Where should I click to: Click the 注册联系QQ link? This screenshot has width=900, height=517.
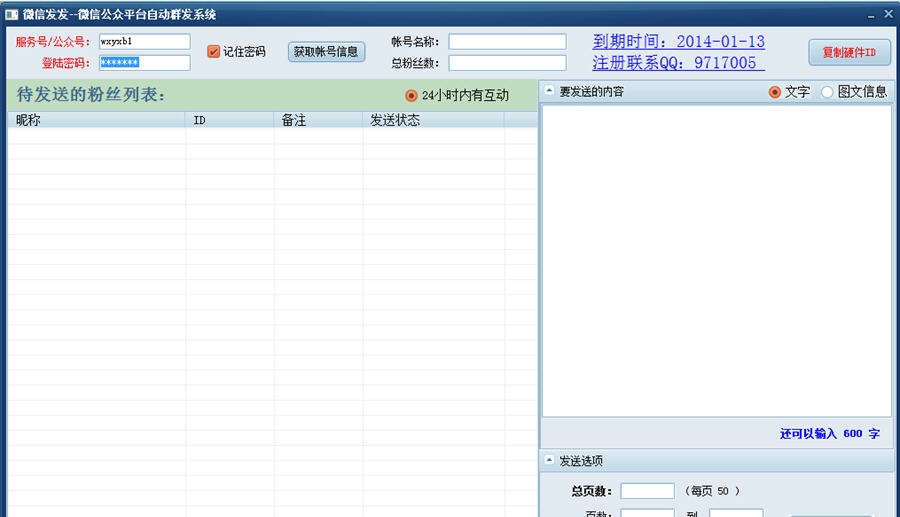[x=678, y=63]
